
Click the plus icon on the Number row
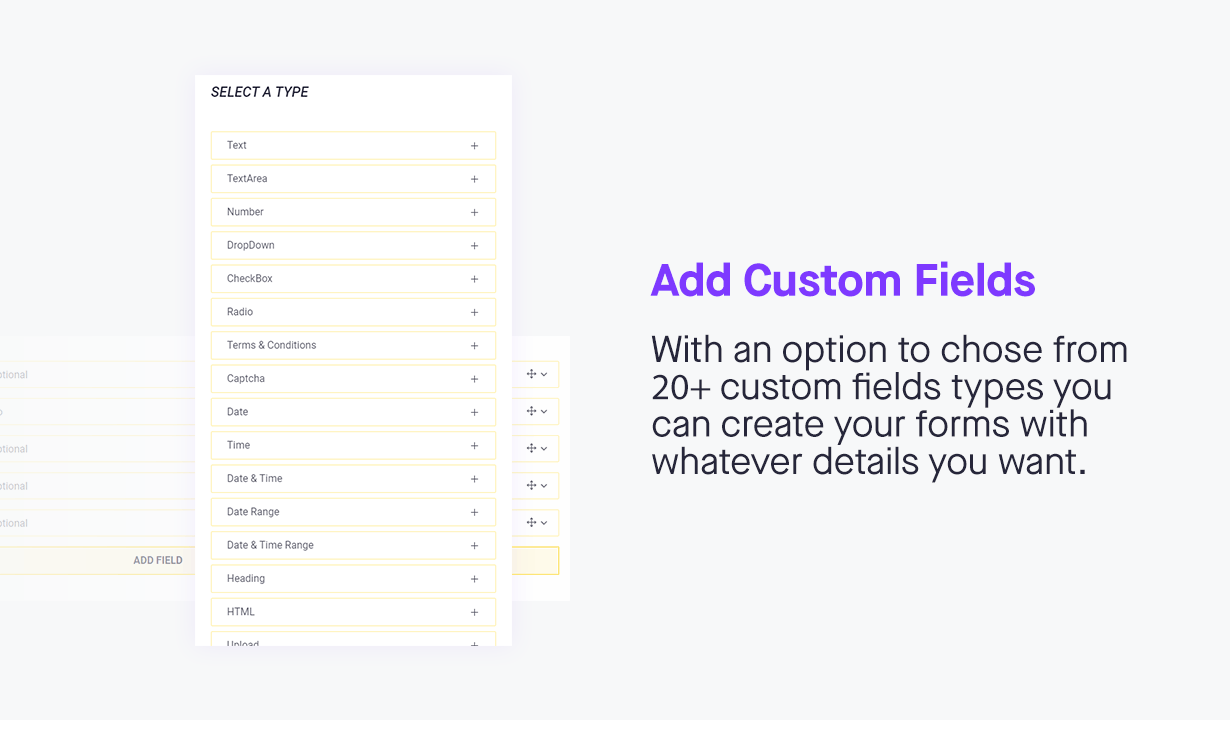[474, 212]
